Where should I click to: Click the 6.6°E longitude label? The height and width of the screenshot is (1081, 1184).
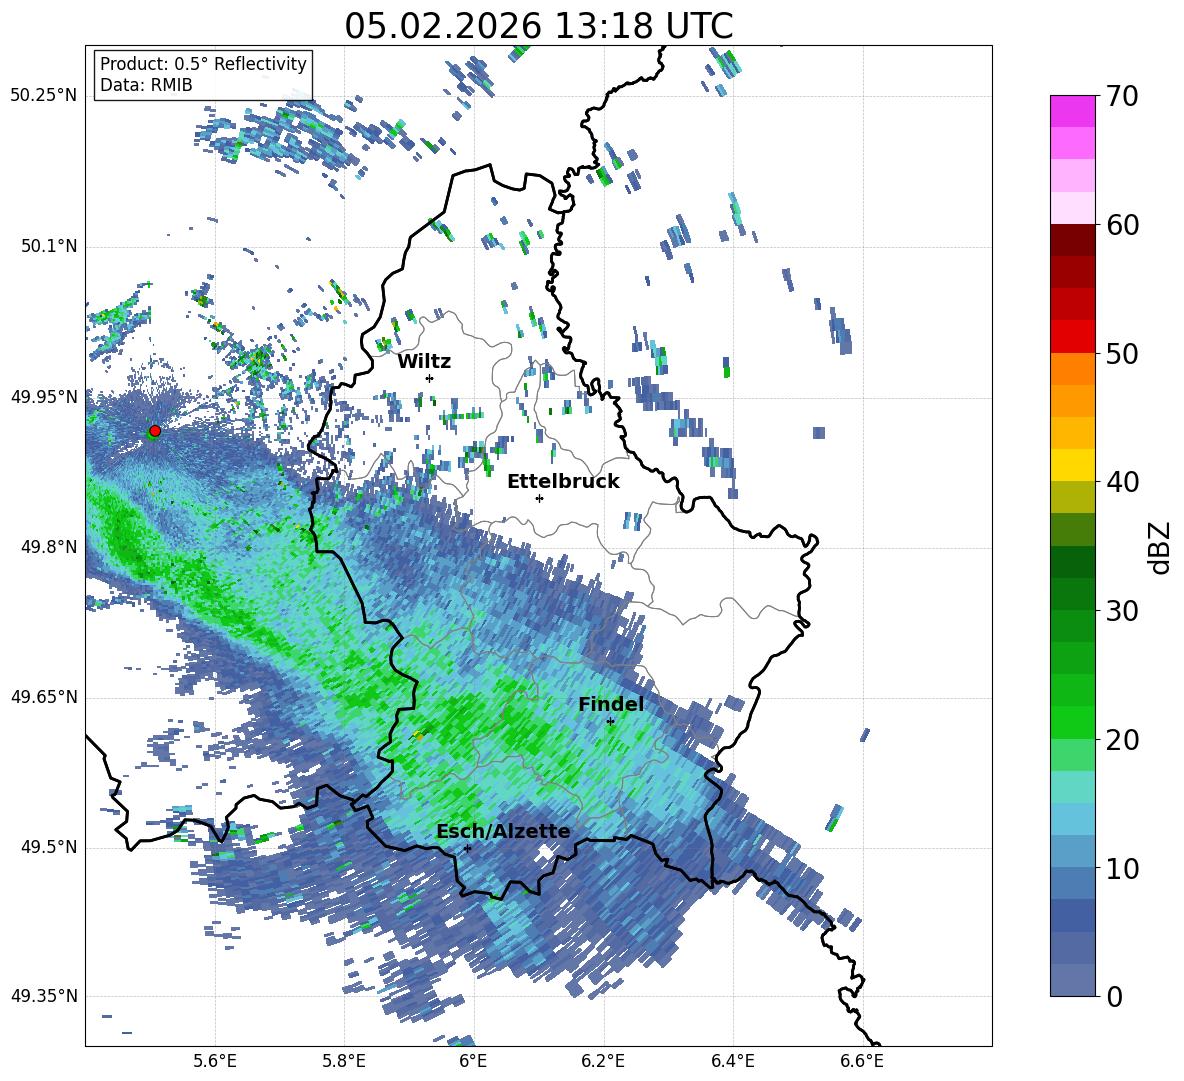pyautogui.click(x=862, y=1061)
